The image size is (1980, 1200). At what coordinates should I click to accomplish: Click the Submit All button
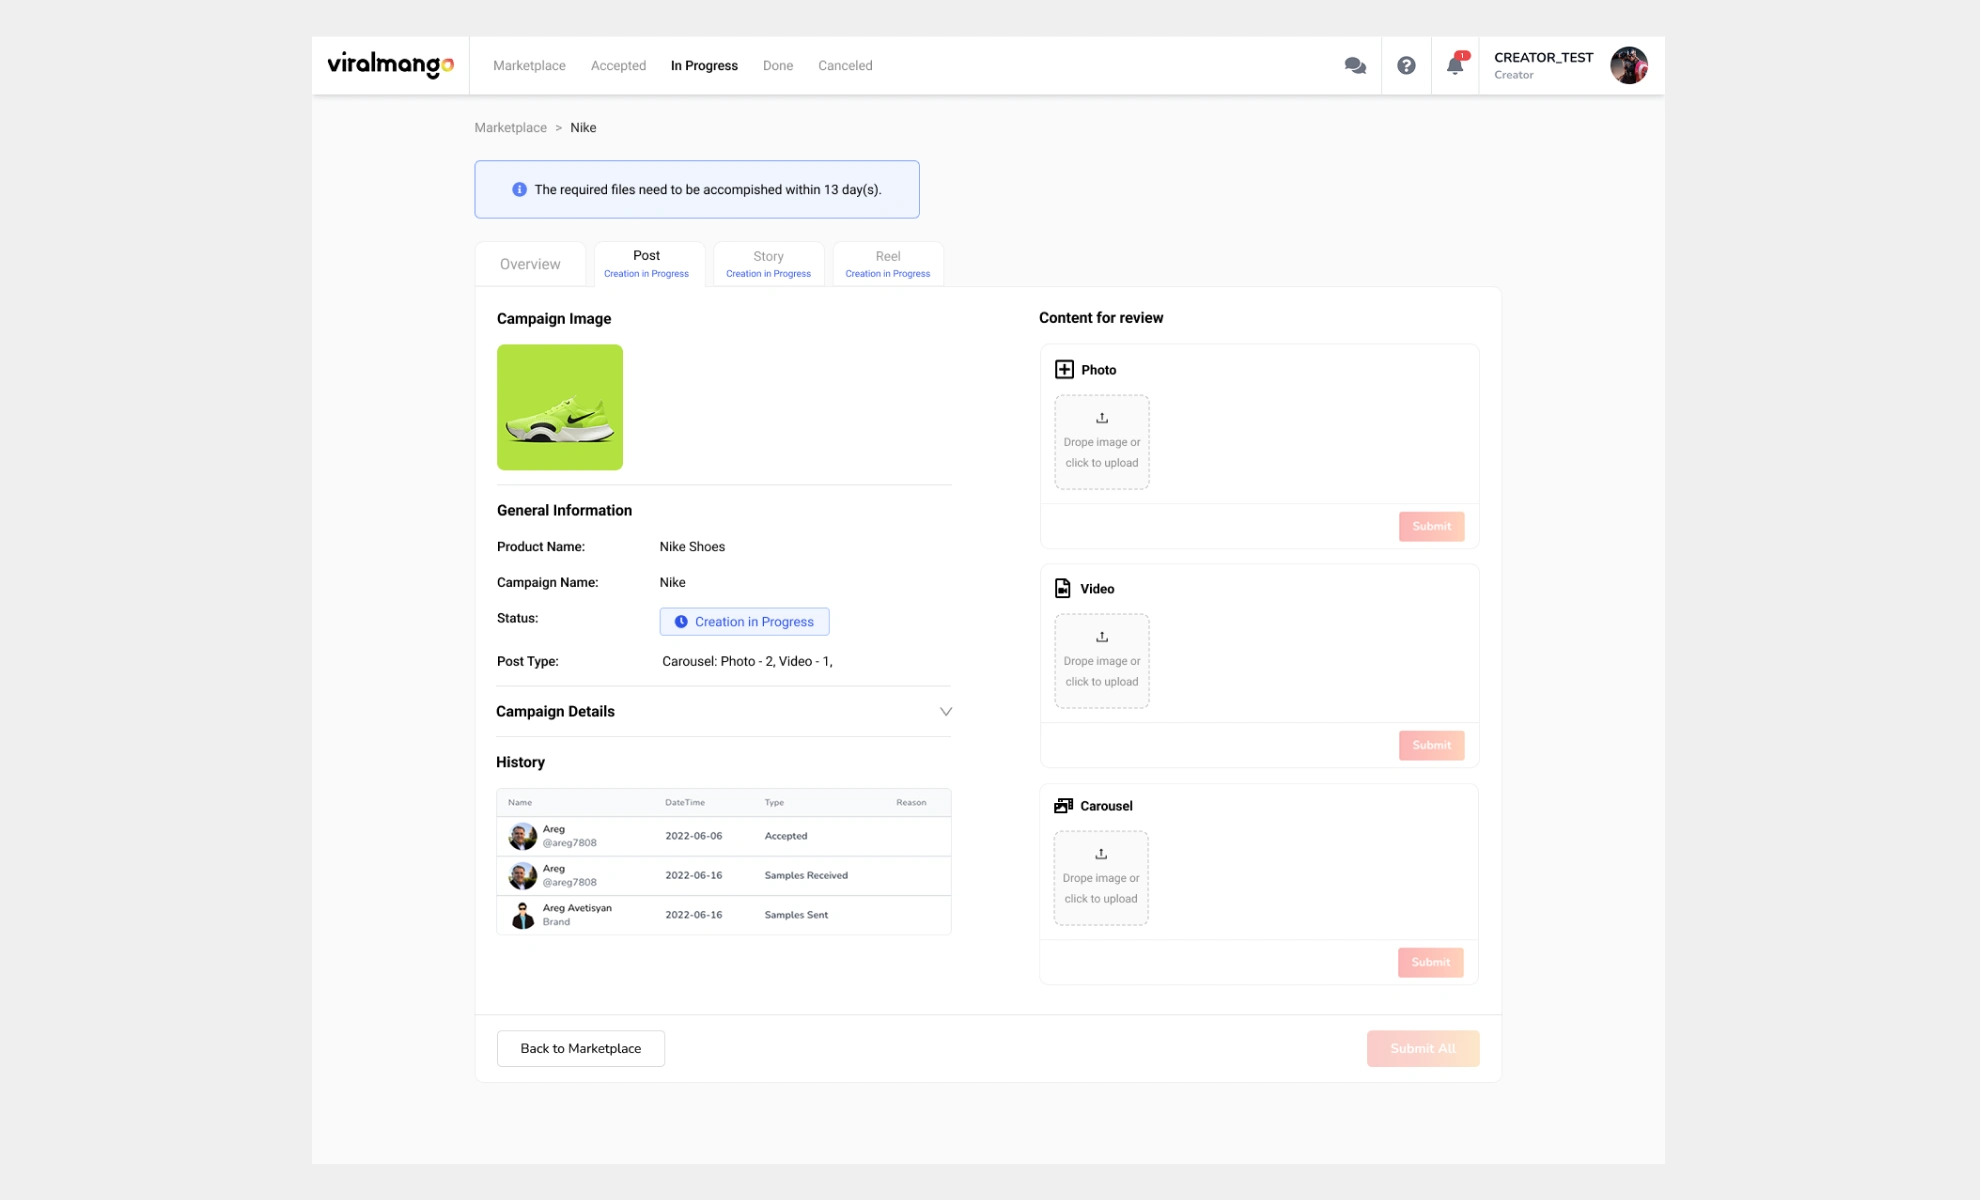tap(1423, 1048)
